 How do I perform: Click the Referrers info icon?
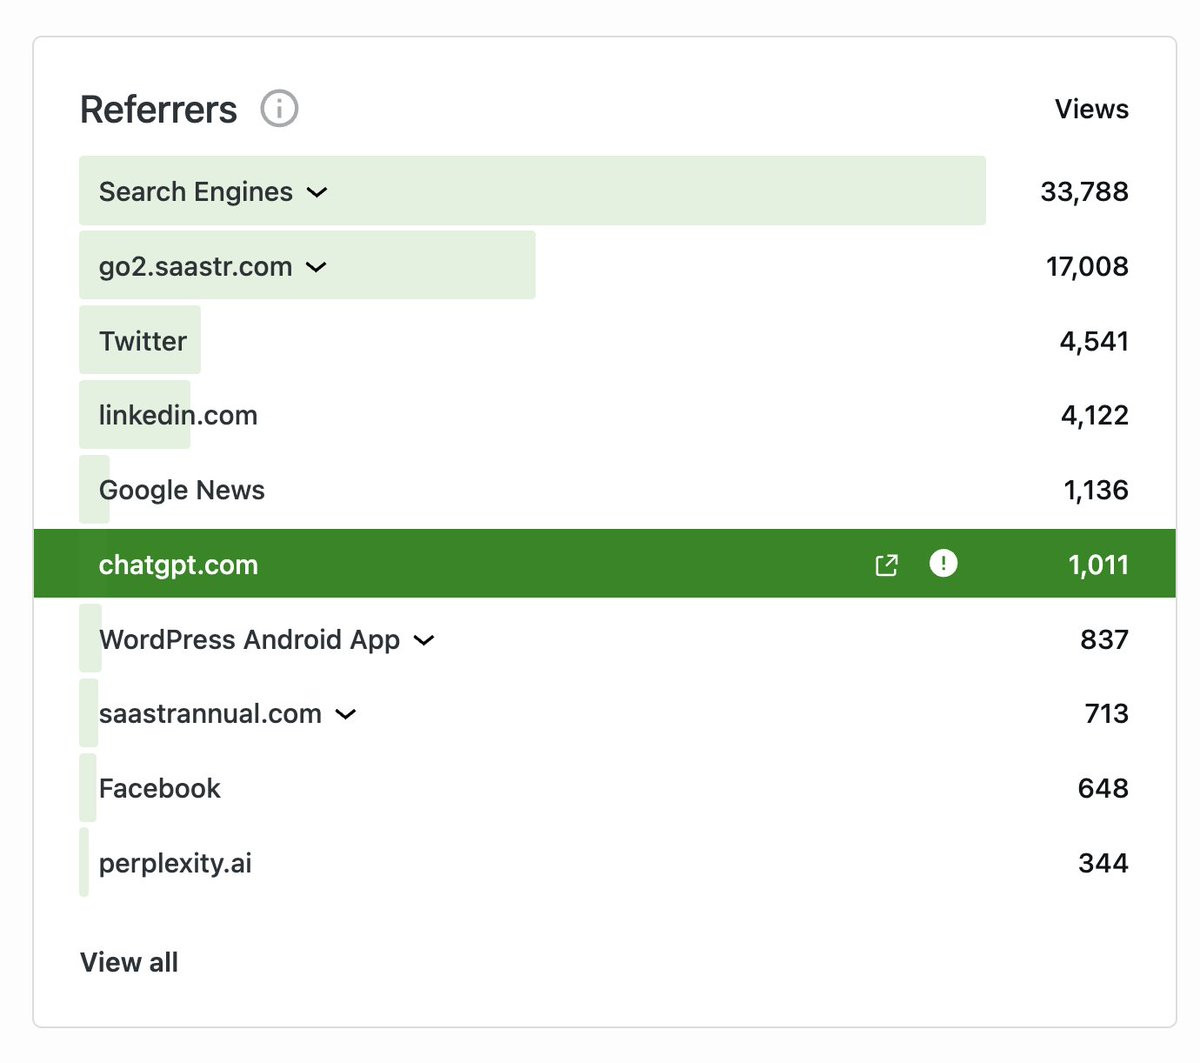(x=279, y=108)
